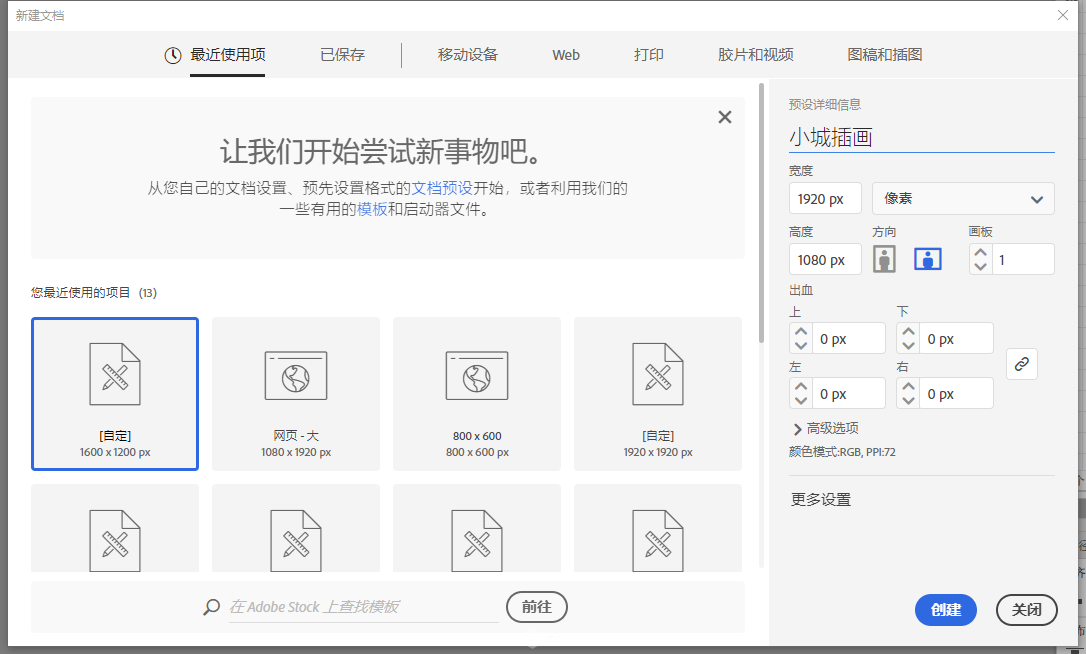The width and height of the screenshot is (1086, 654).
Task: Toggle the bleed link chain icon
Action: 1021,365
